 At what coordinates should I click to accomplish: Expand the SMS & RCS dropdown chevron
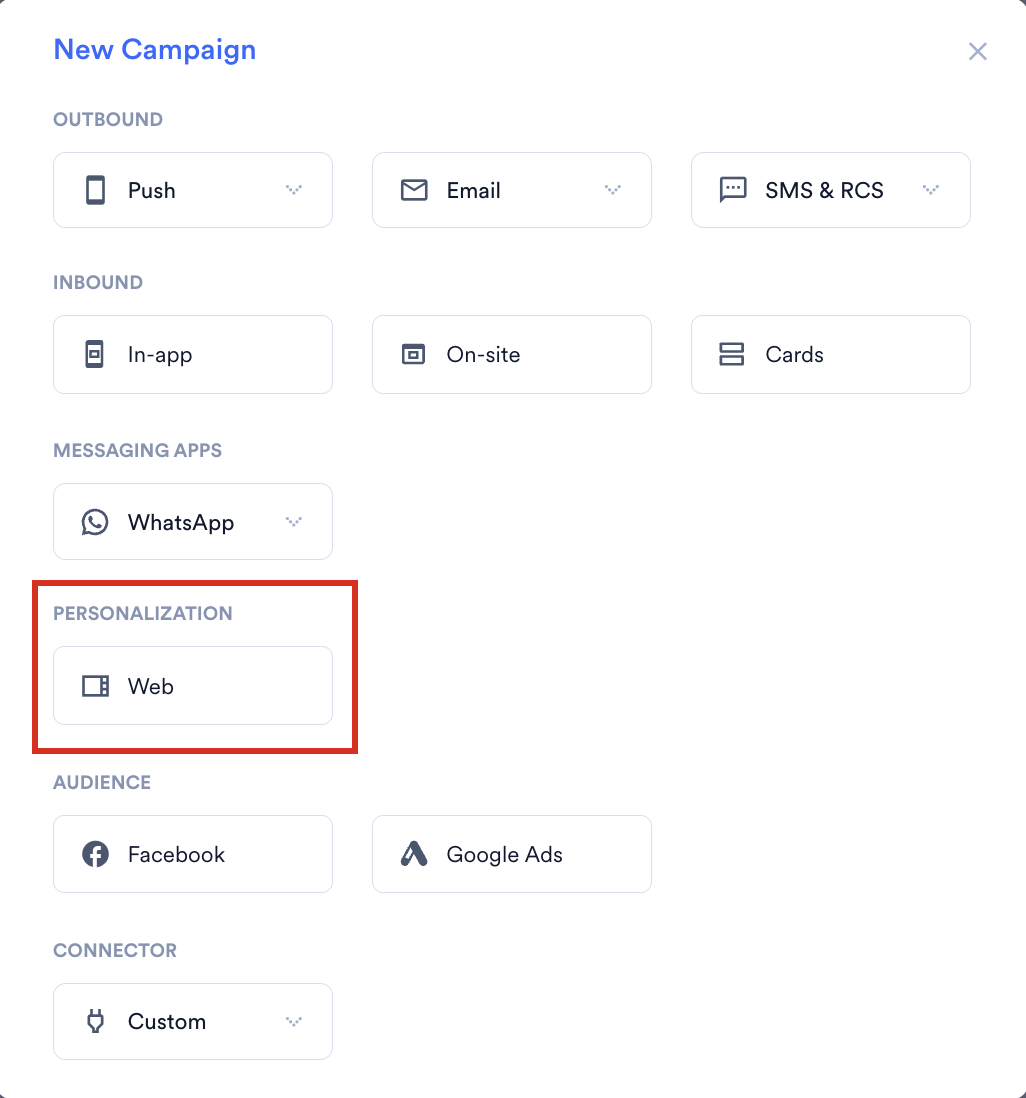click(931, 190)
